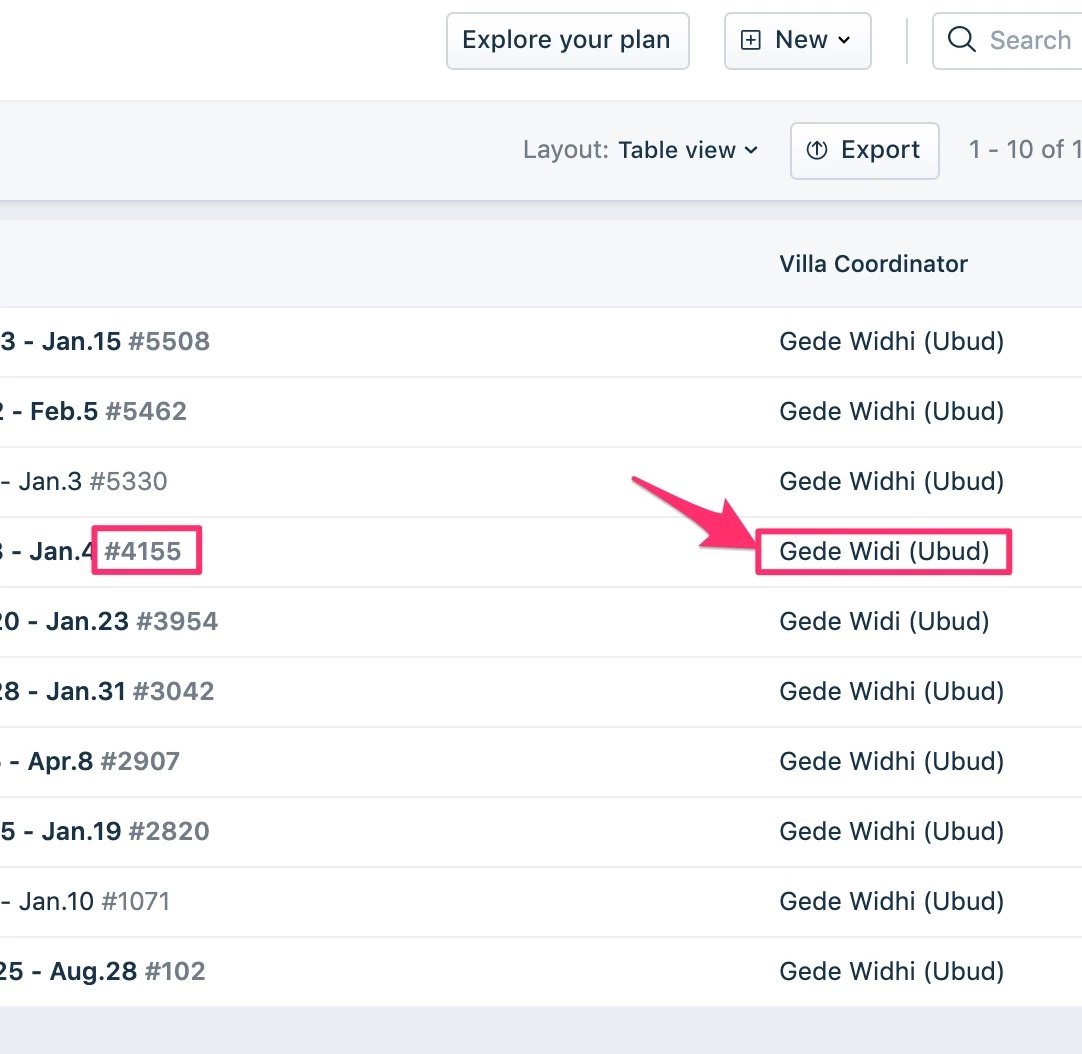Click the search magnifier icon
1082x1054 pixels.
[x=961, y=39]
